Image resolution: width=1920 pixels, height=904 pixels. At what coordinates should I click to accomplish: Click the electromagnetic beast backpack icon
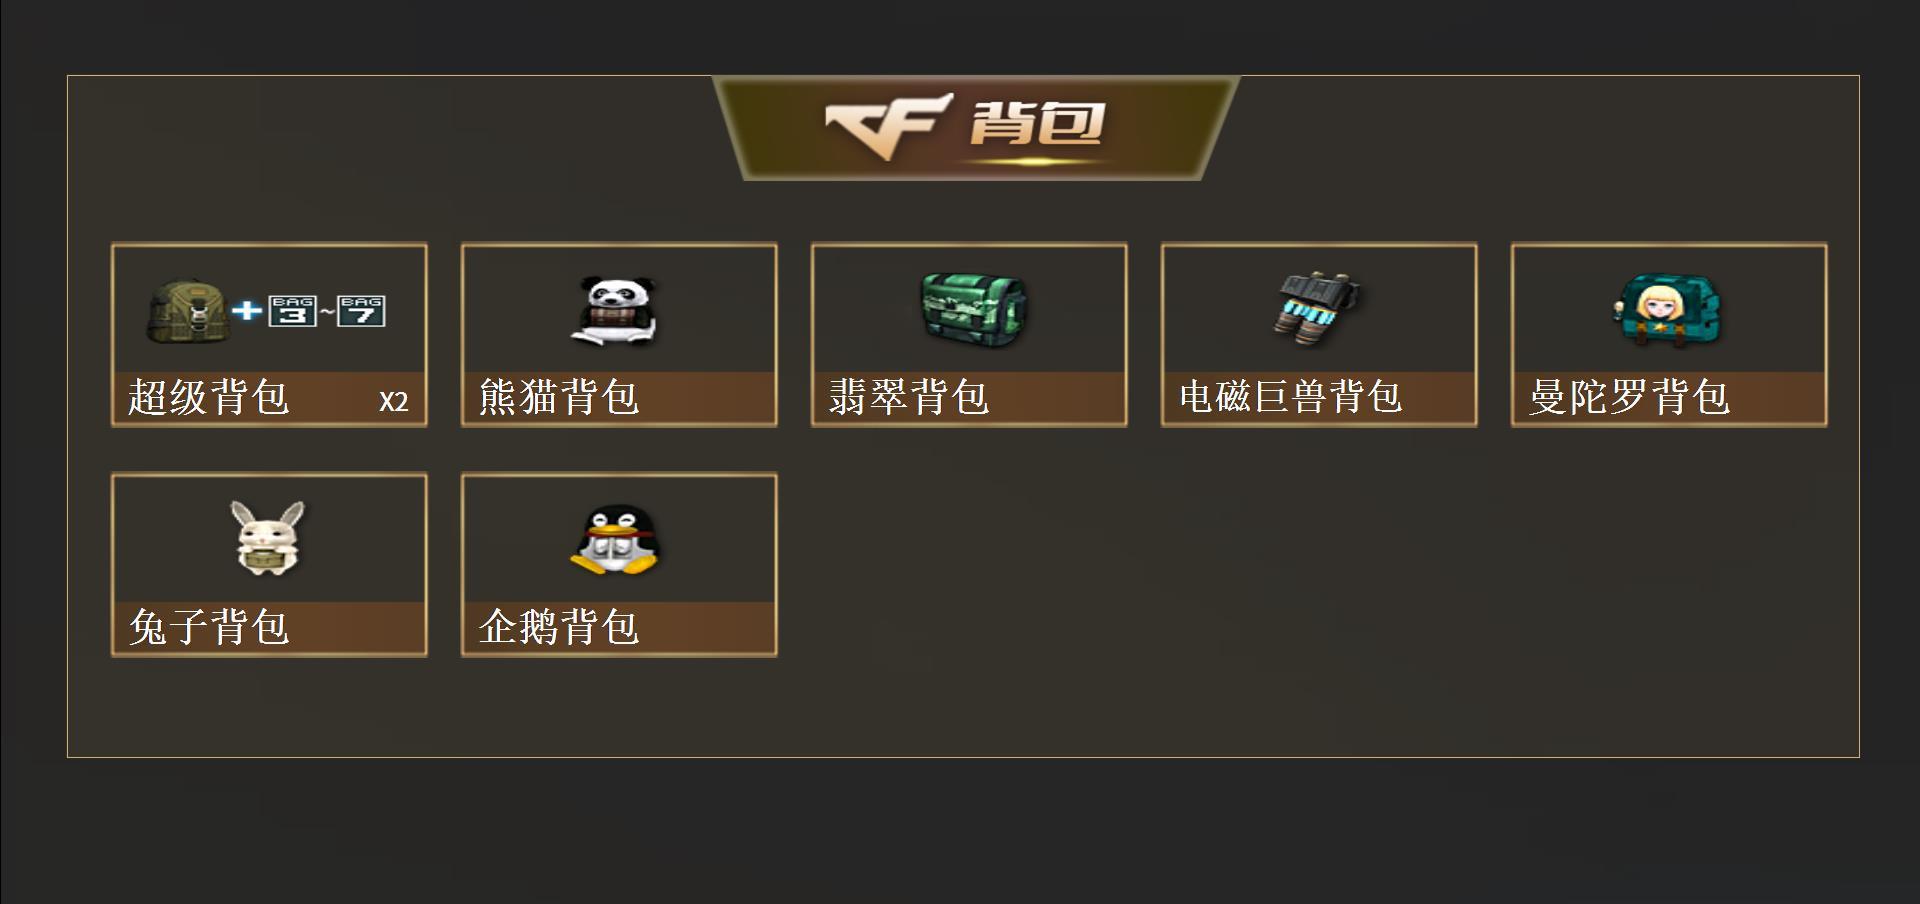pyautogui.click(x=1318, y=308)
